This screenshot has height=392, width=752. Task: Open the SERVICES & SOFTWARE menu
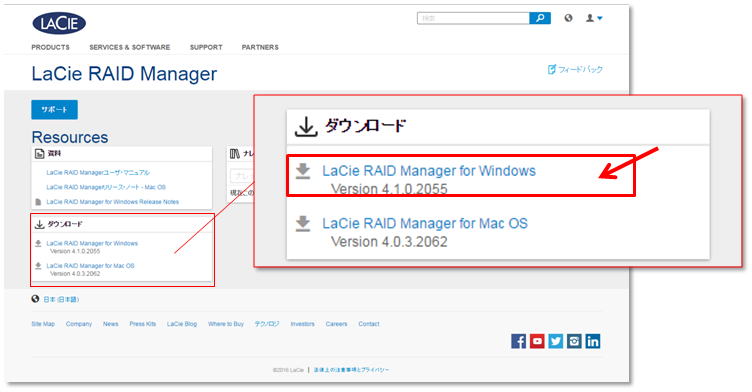[x=129, y=48]
